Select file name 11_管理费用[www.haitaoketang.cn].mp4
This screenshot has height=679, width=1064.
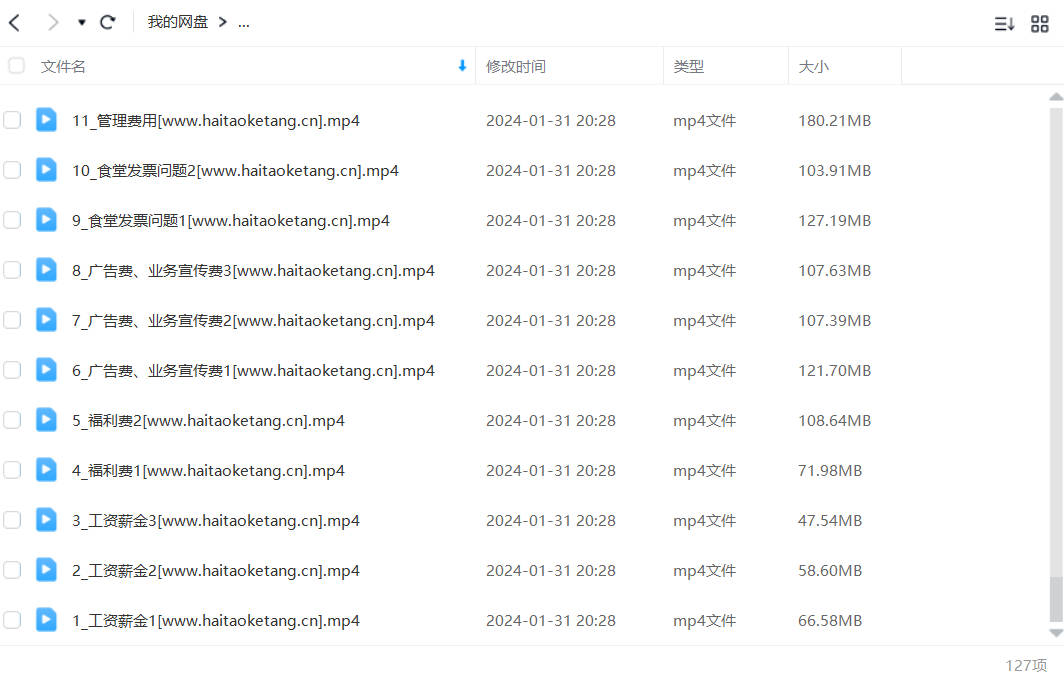[x=216, y=121]
